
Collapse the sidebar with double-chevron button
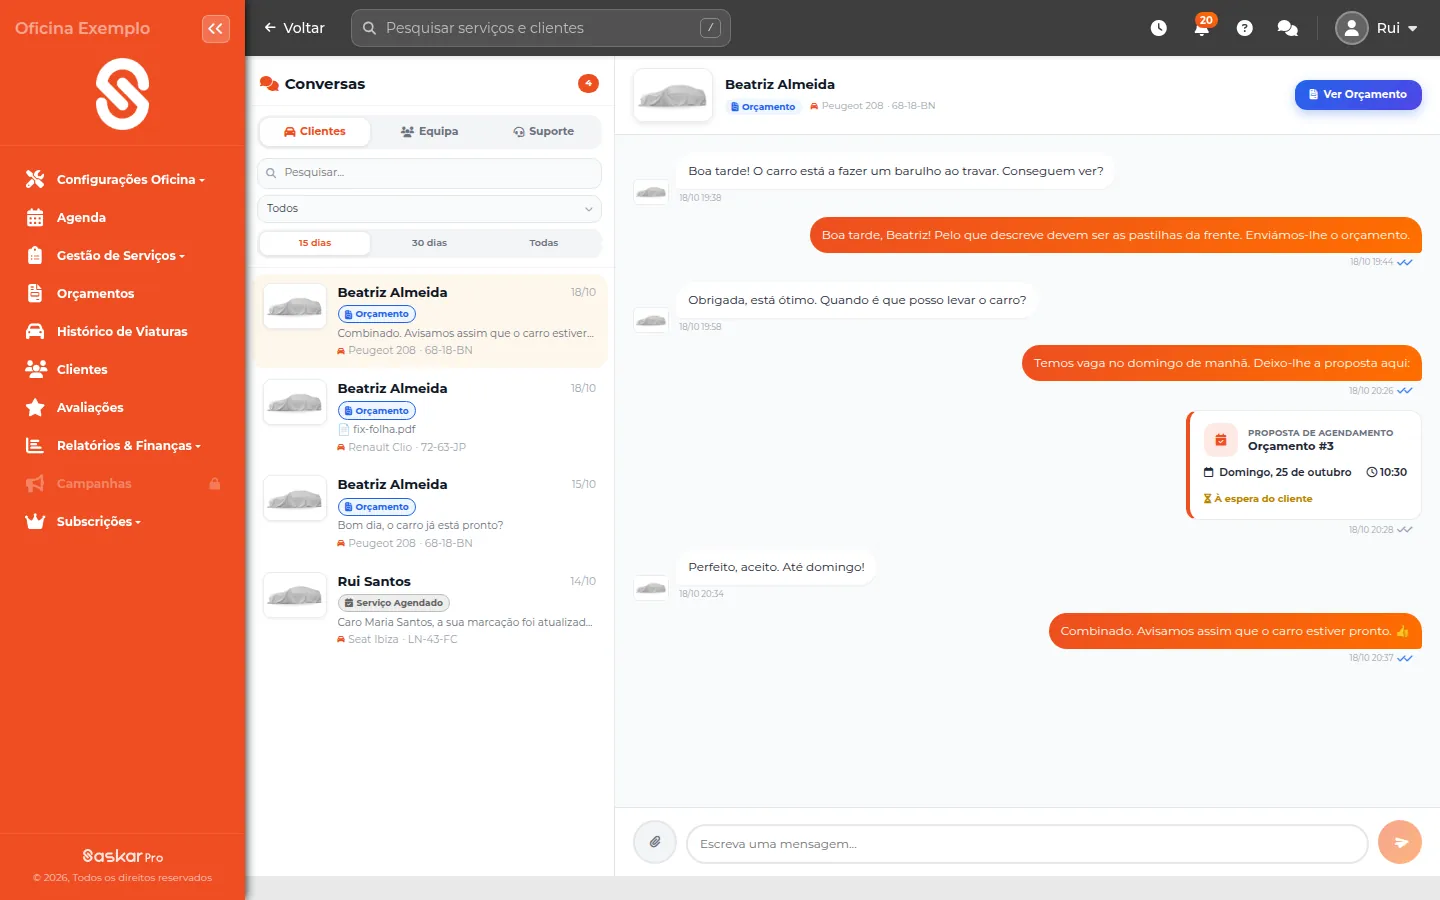tap(216, 28)
